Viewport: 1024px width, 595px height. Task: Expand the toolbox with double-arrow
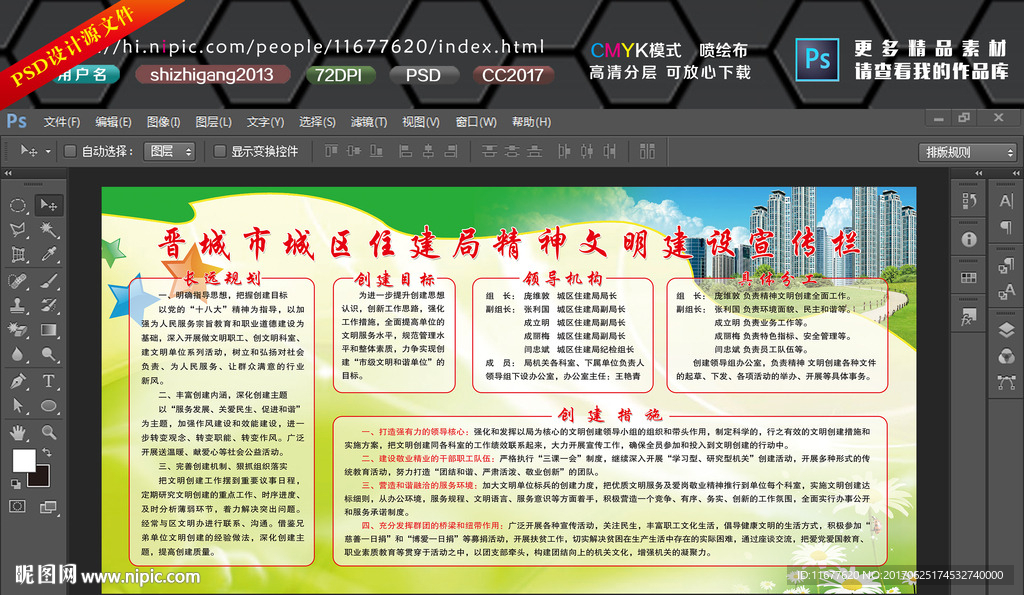[8, 173]
